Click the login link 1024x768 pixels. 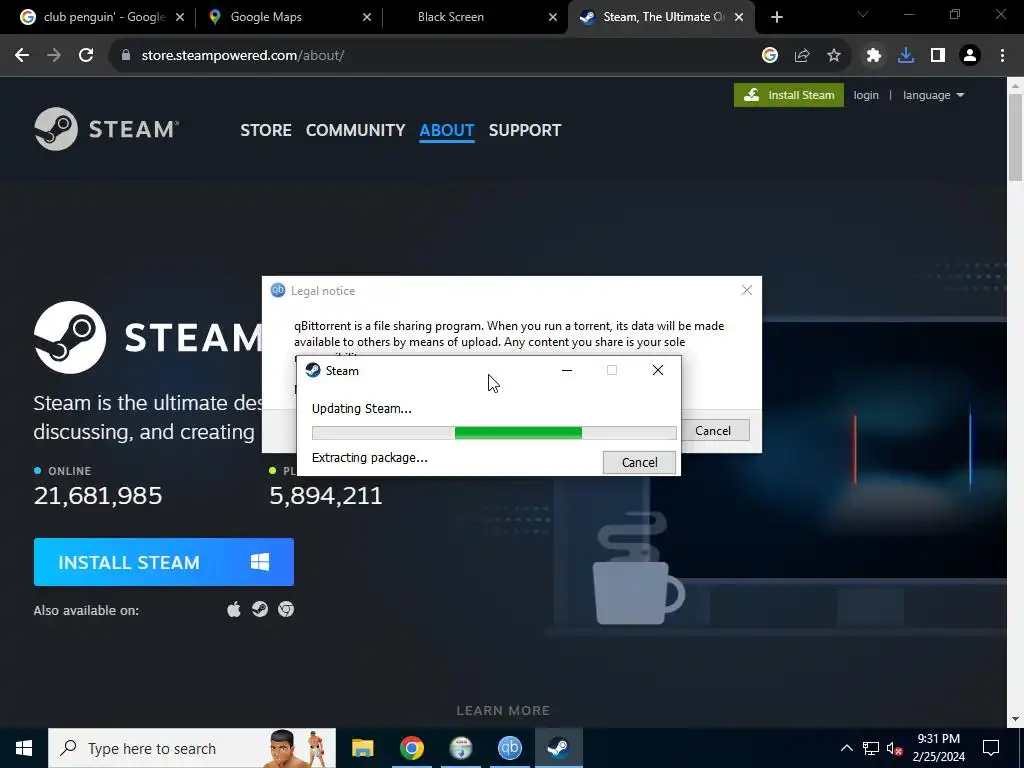click(x=866, y=95)
